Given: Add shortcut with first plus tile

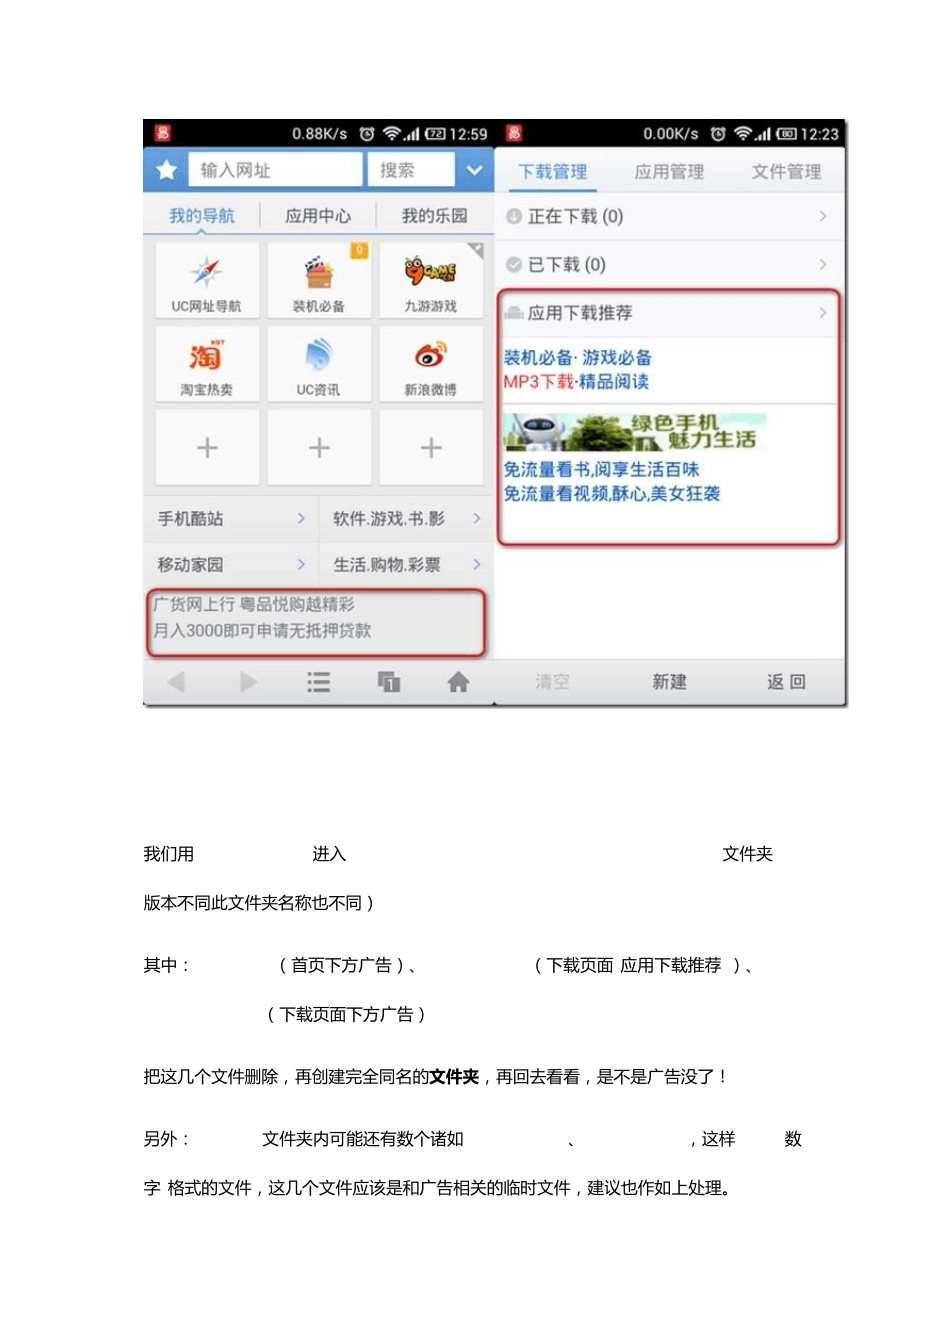Looking at the screenshot, I should pos(207,447).
